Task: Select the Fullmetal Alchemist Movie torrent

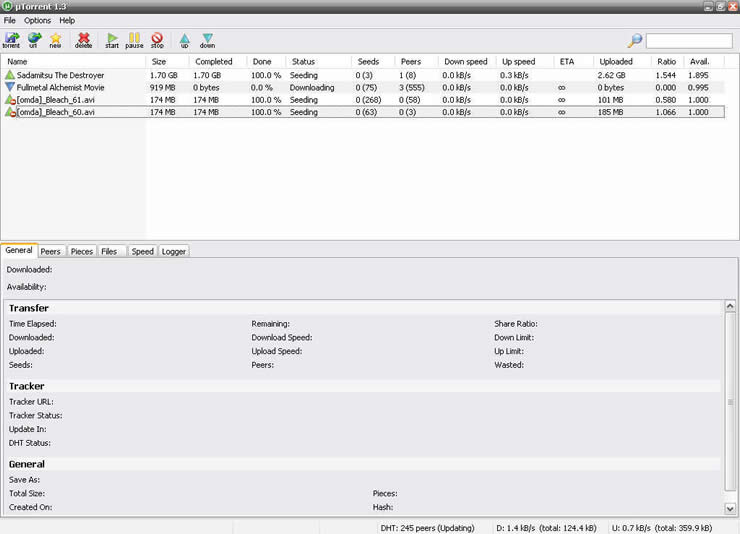Action: [363, 87]
